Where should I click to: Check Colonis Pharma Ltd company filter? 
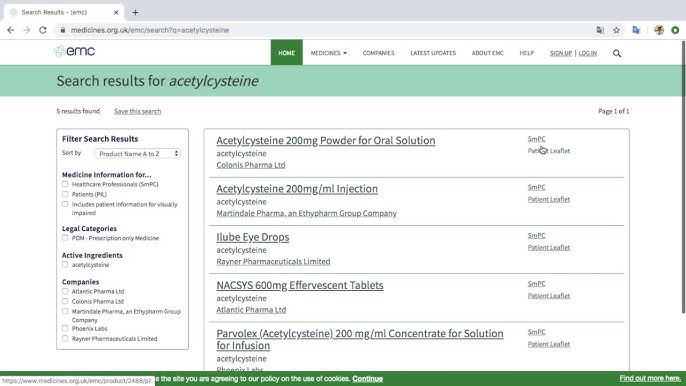[65, 301]
